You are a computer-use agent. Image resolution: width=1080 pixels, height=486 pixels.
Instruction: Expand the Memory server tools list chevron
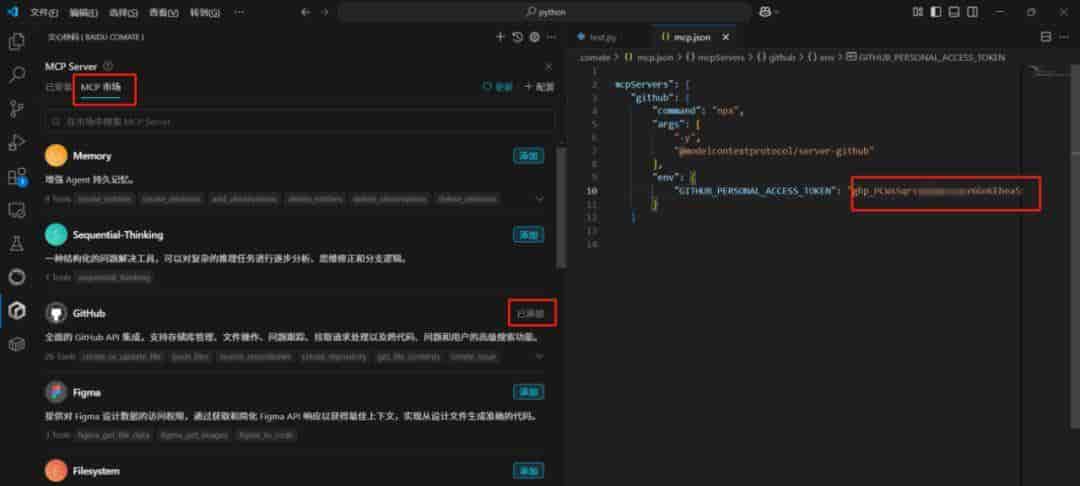click(539, 198)
